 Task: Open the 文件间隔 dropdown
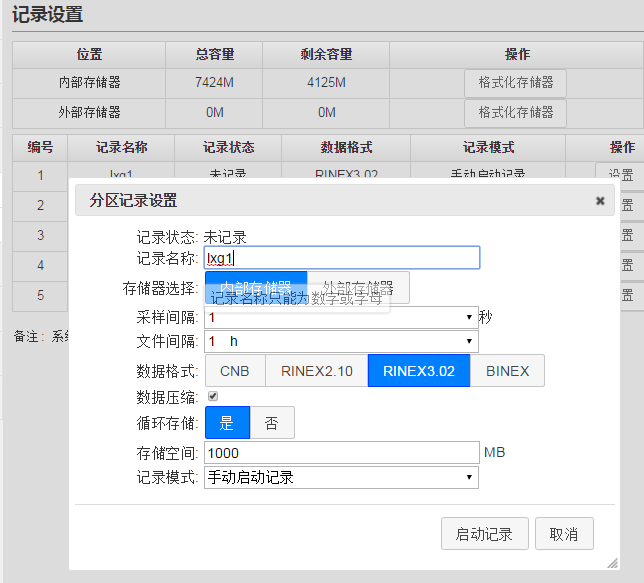pyautogui.click(x=341, y=342)
